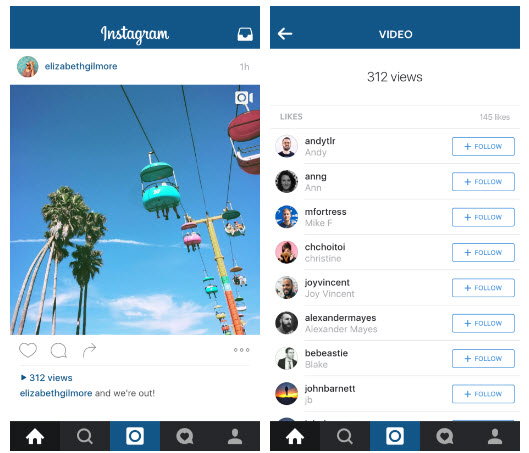Viewport: 529px width, 453px height.
Task: Tap the video camera icon on the post image
Action: [x=244, y=98]
